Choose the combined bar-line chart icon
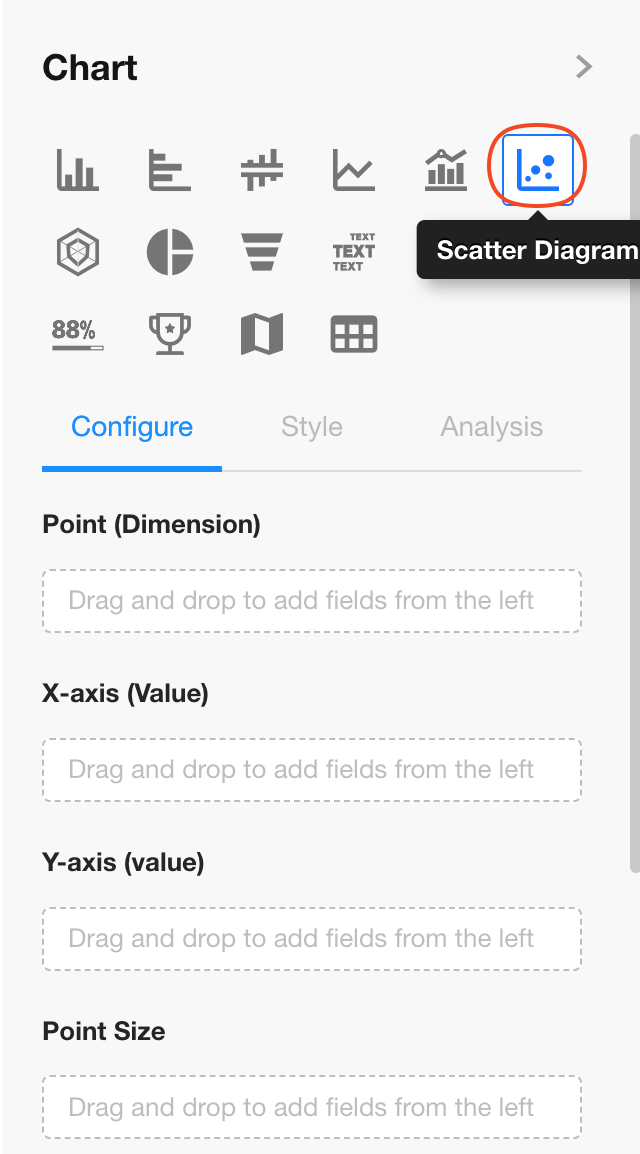 coord(446,170)
